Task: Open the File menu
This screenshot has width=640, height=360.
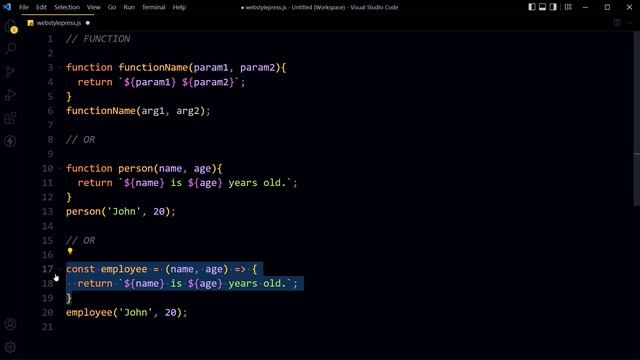Action: (x=24, y=7)
